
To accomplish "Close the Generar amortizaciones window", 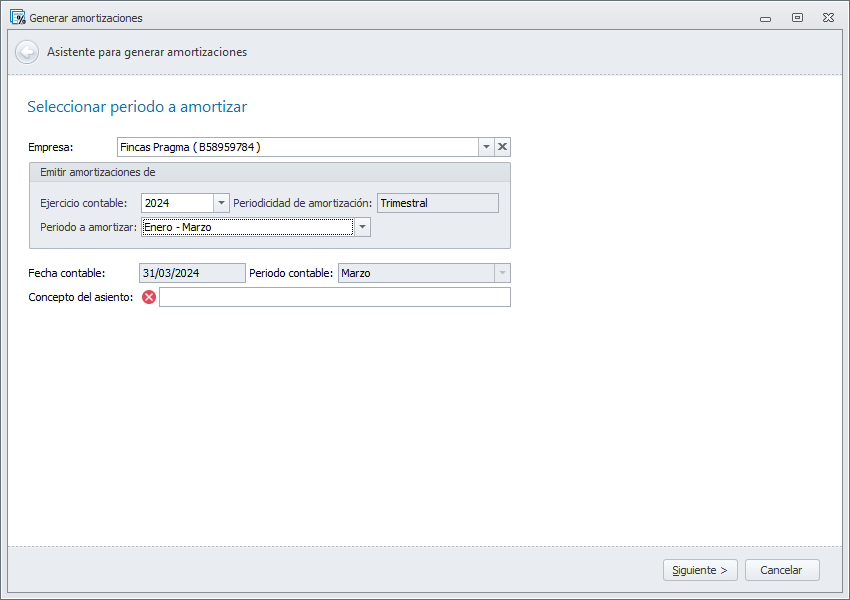I will [x=828, y=18].
